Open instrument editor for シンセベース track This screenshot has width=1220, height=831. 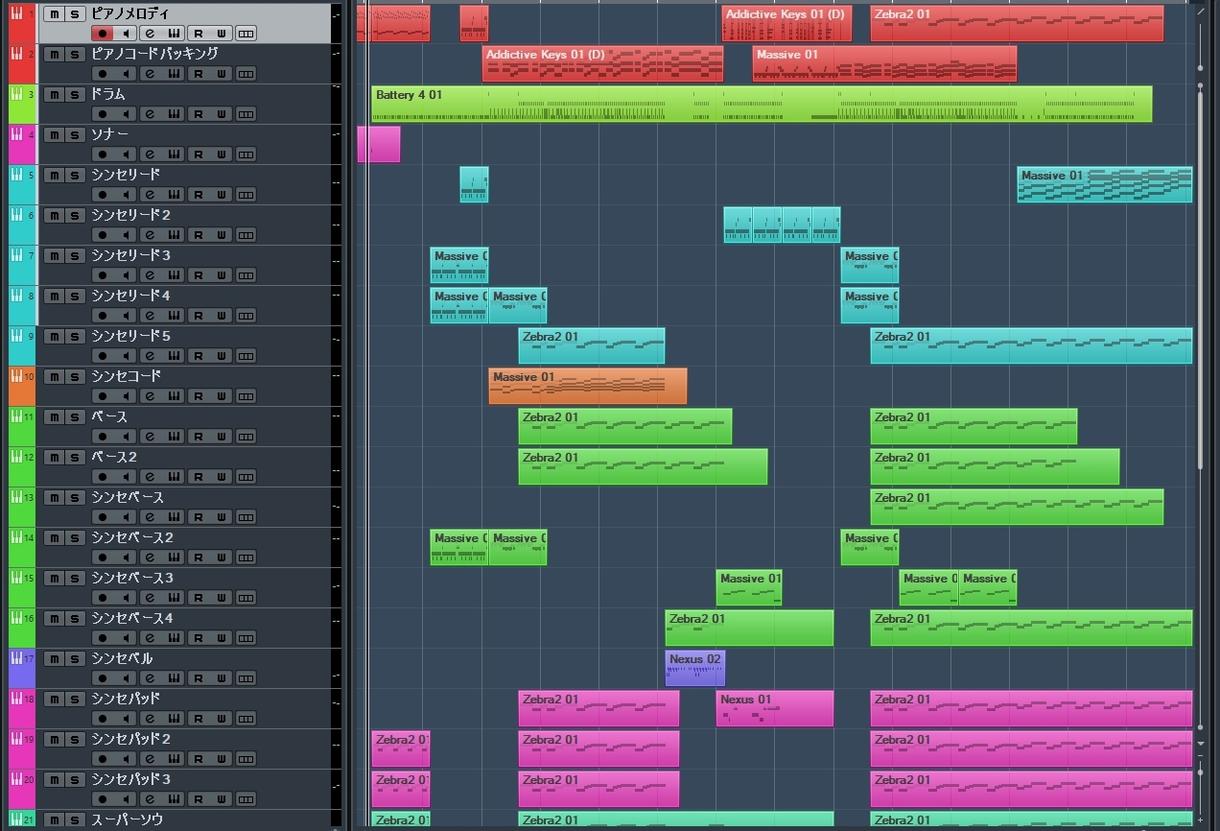(173, 517)
